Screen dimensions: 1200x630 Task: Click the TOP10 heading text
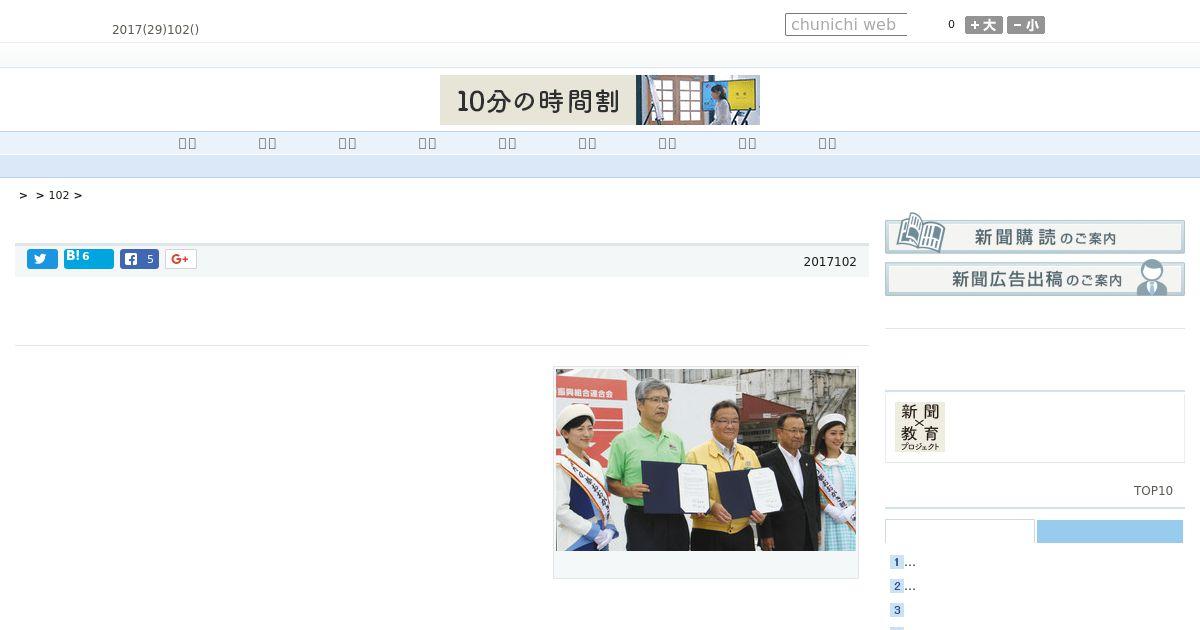(x=1153, y=491)
